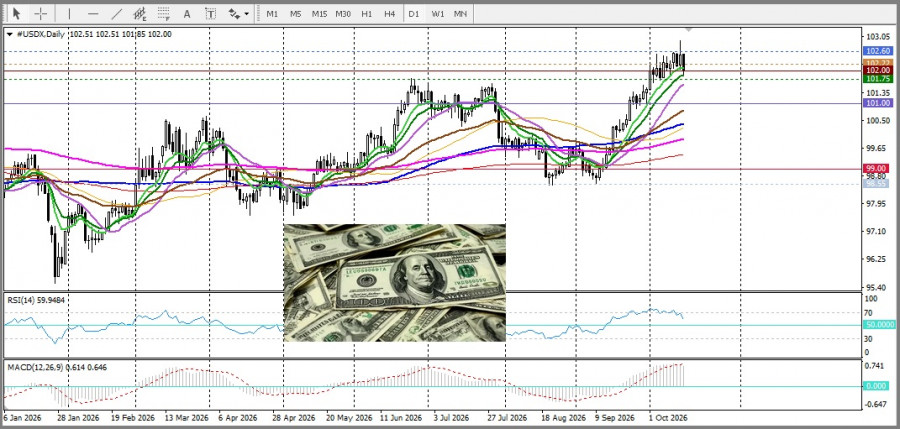The image size is (900, 429).
Task: Select the vertical line drawing tool
Action: click(x=69, y=13)
